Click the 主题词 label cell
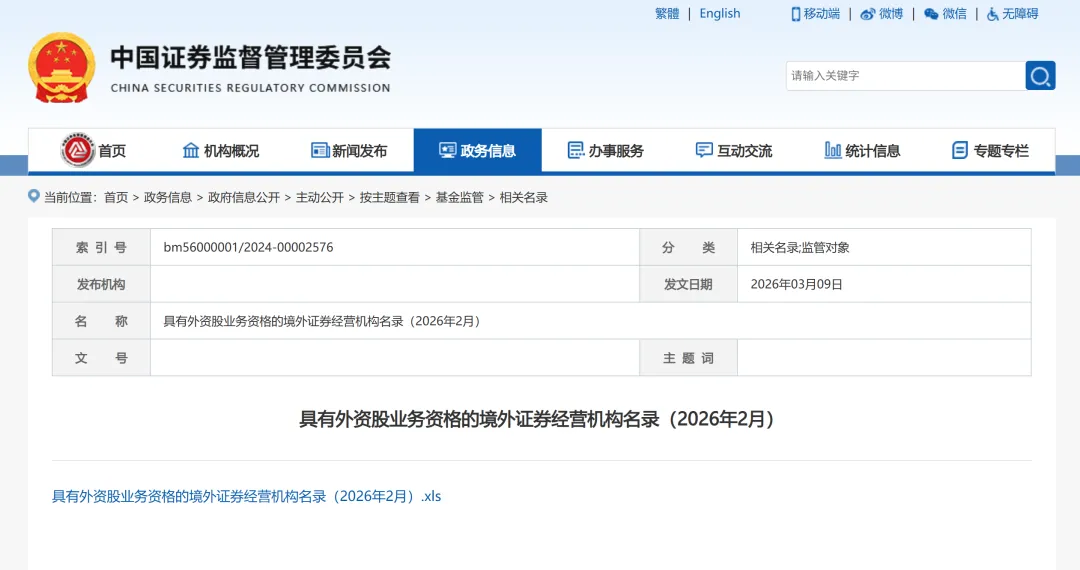Viewport: 1080px width, 570px height. point(688,358)
